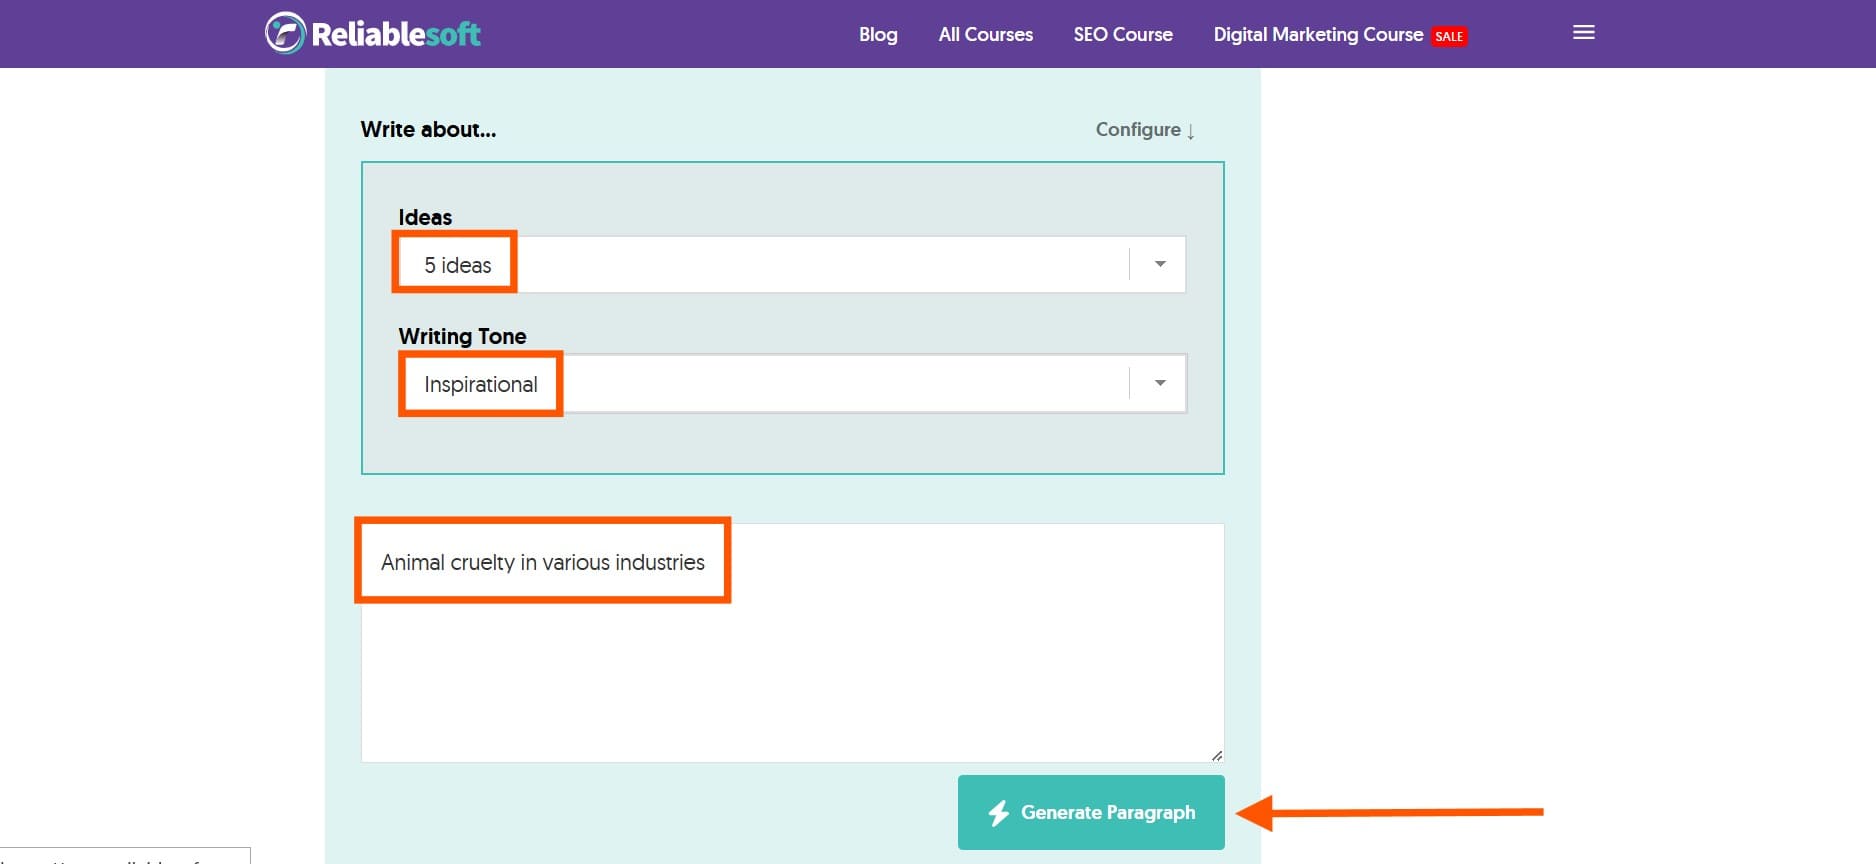1876x864 pixels.
Task: Select the '5 ideas' combo box
Action: click(792, 264)
